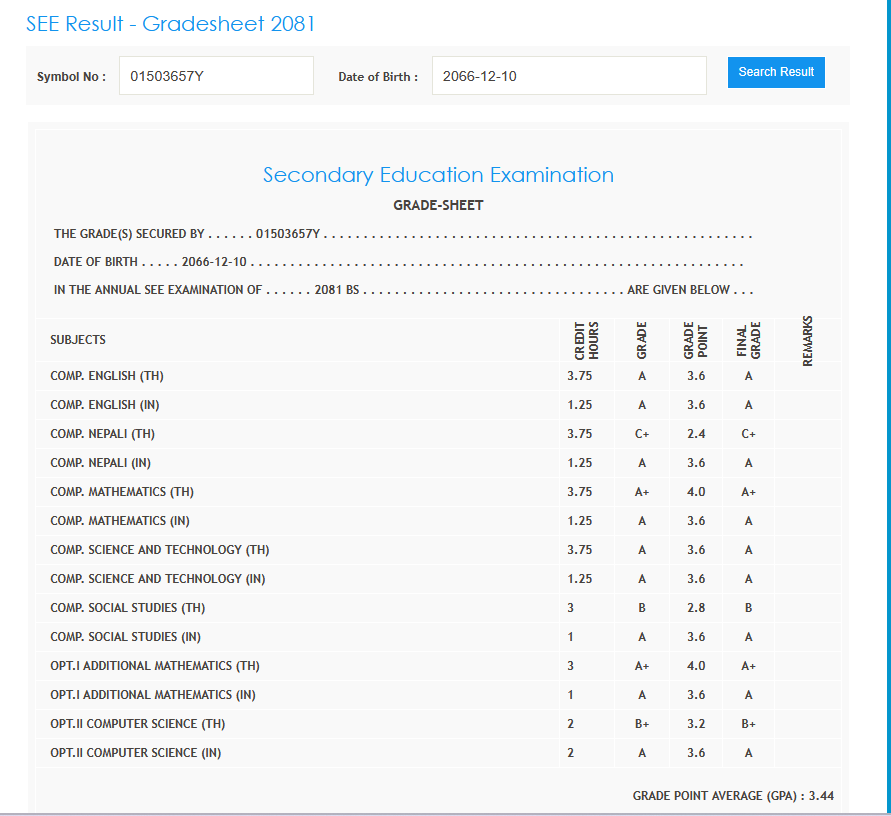Click OPT.II COMPUTER SCIENCE (IN) subject
This screenshot has width=891, height=816.
click(x=135, y=753)
